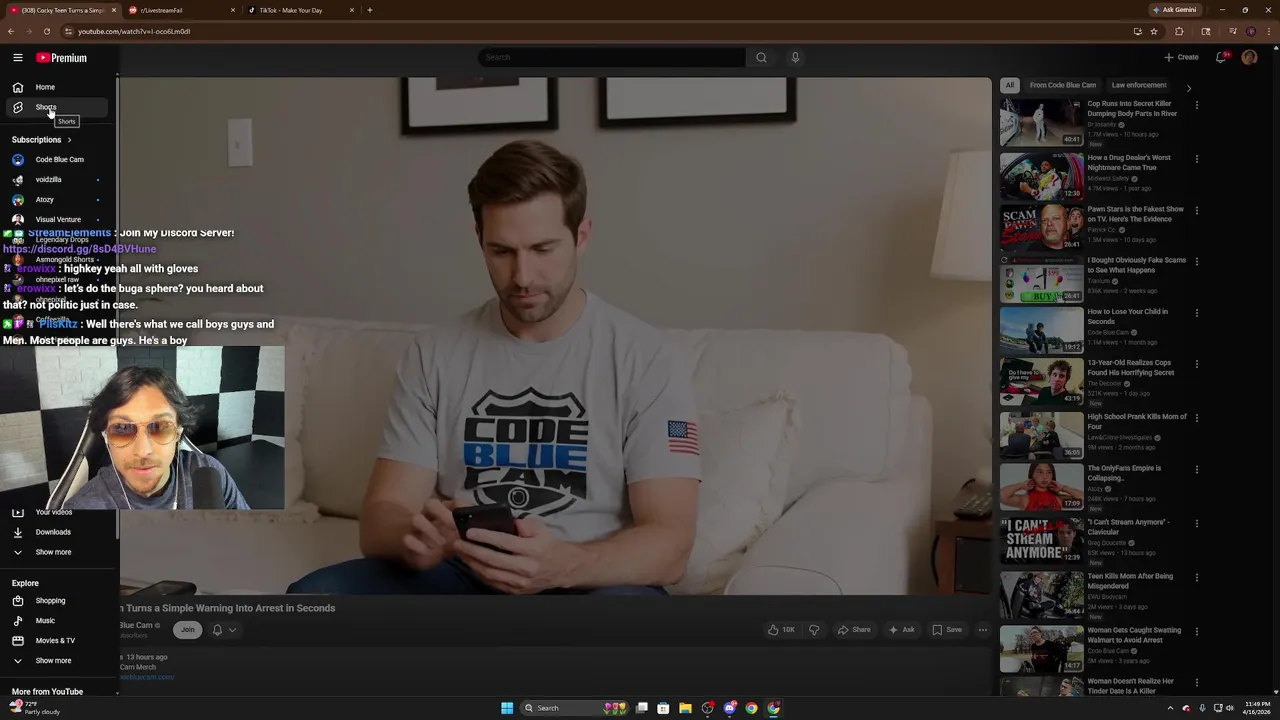Click the install/cast icon in the address bar

[1138, 31]
